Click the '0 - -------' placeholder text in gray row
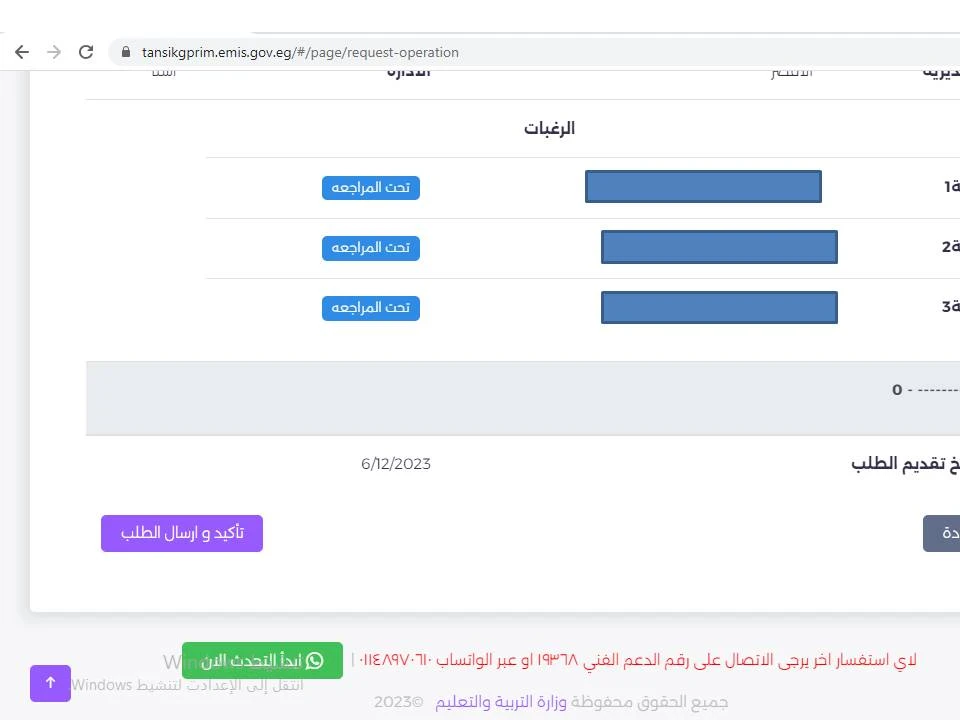960x720 pixels. pos(925,390)
